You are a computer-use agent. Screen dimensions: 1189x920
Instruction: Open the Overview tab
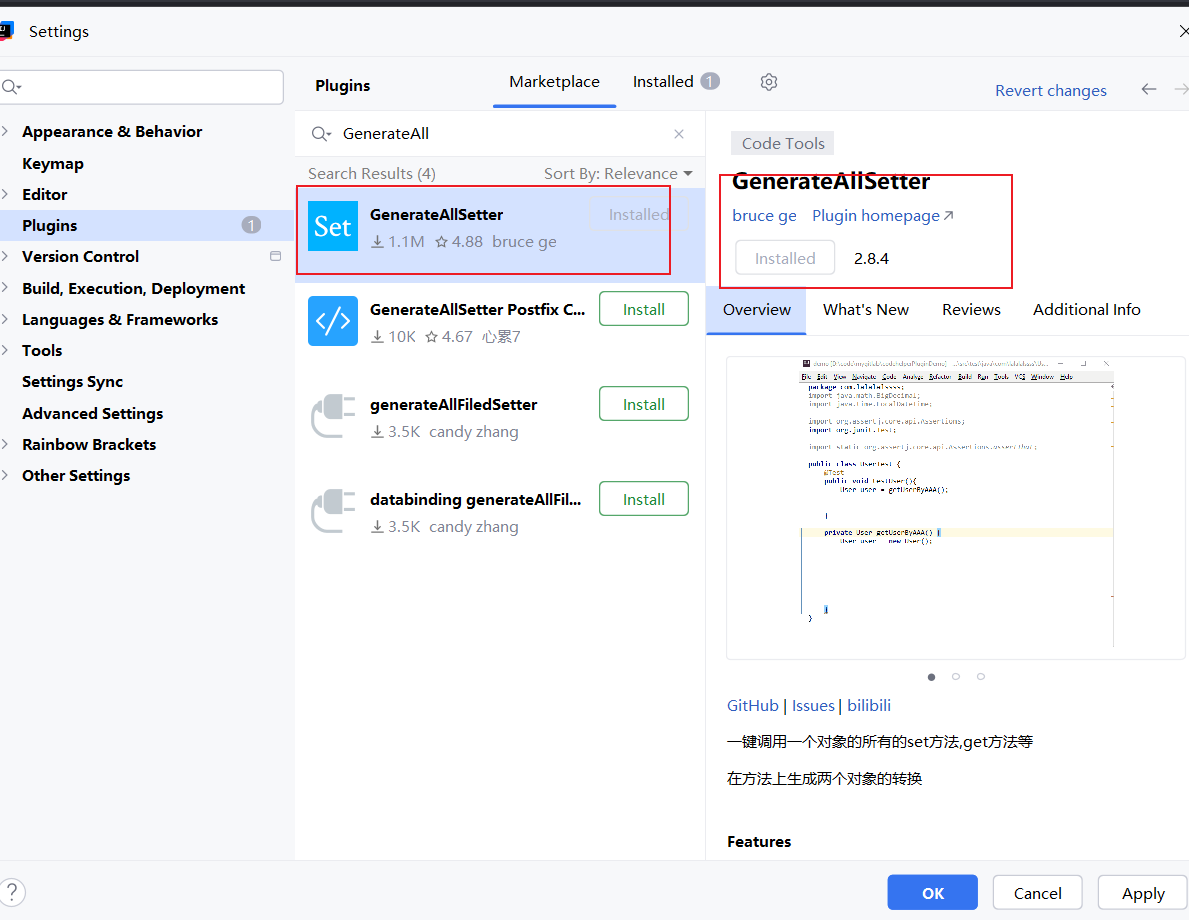click(x=756, y=309)
